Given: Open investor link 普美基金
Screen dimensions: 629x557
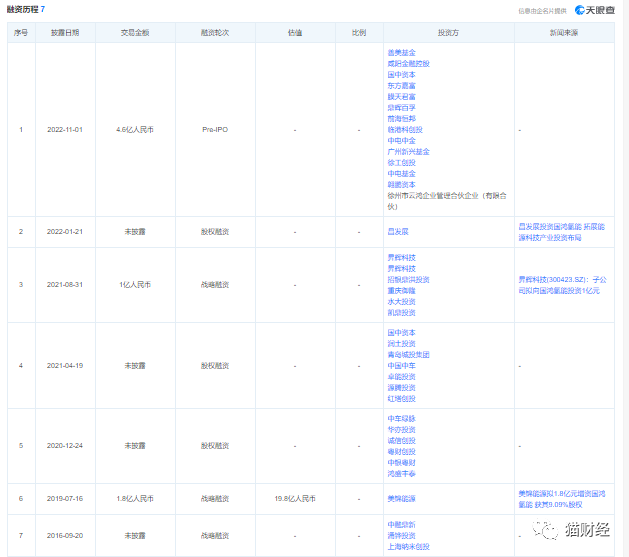Looking at the screenshot, I should point(401,53).
